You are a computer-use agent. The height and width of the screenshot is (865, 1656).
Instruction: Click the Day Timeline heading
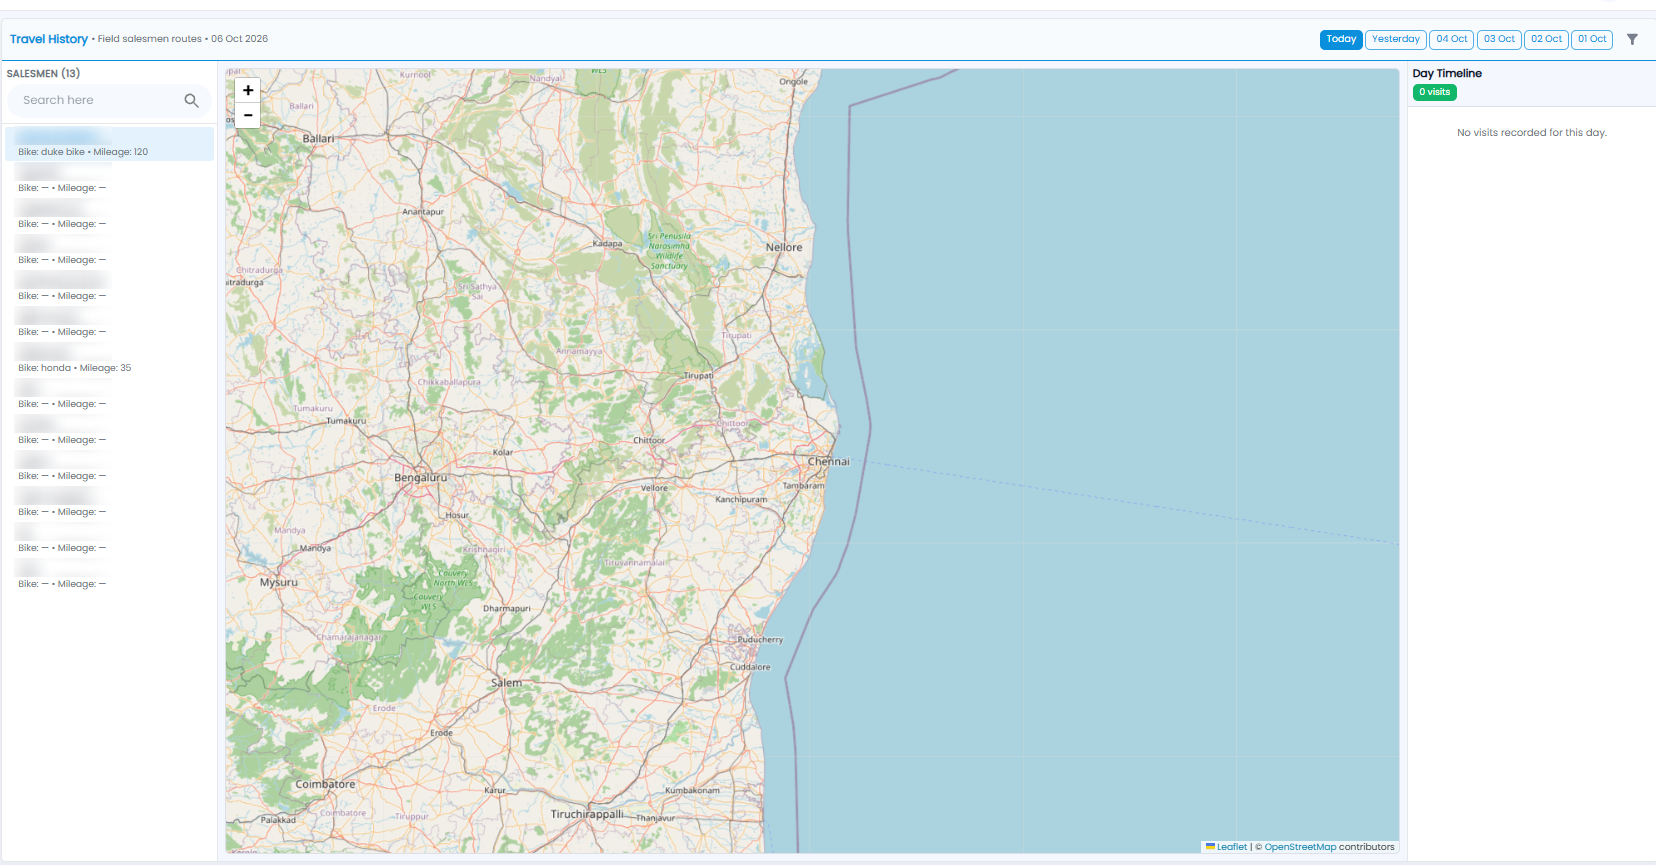tap(1447, 73)
